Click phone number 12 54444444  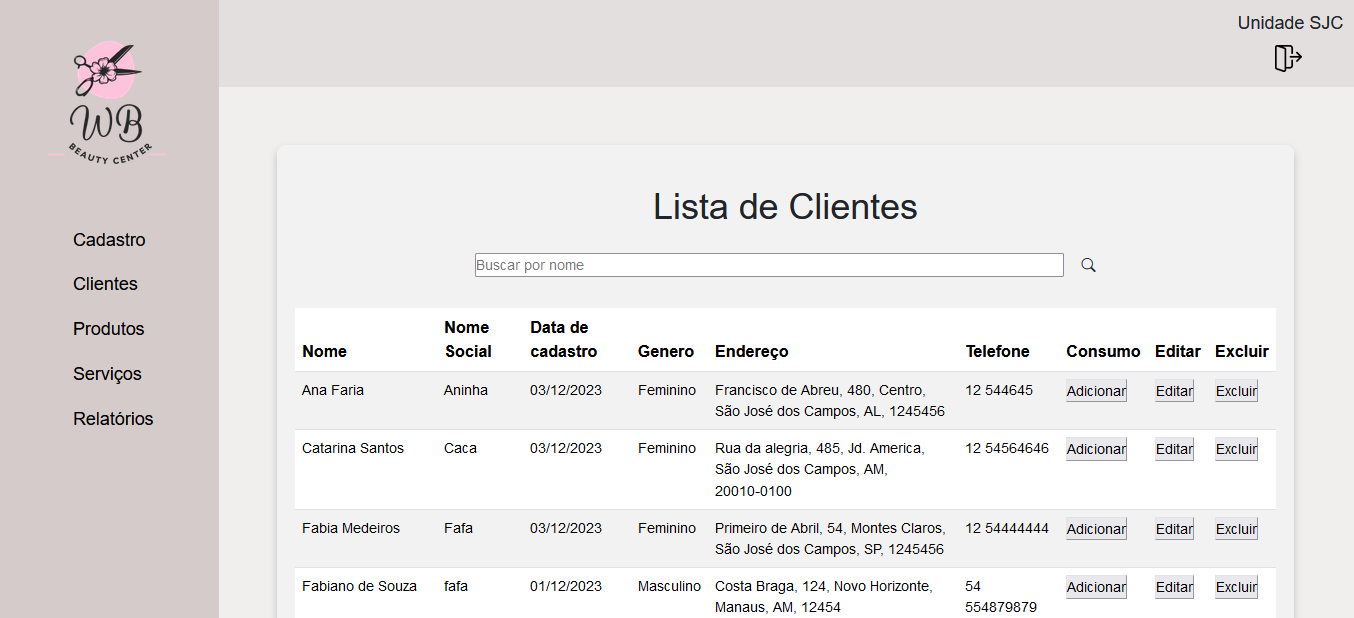pos(1007,528)
